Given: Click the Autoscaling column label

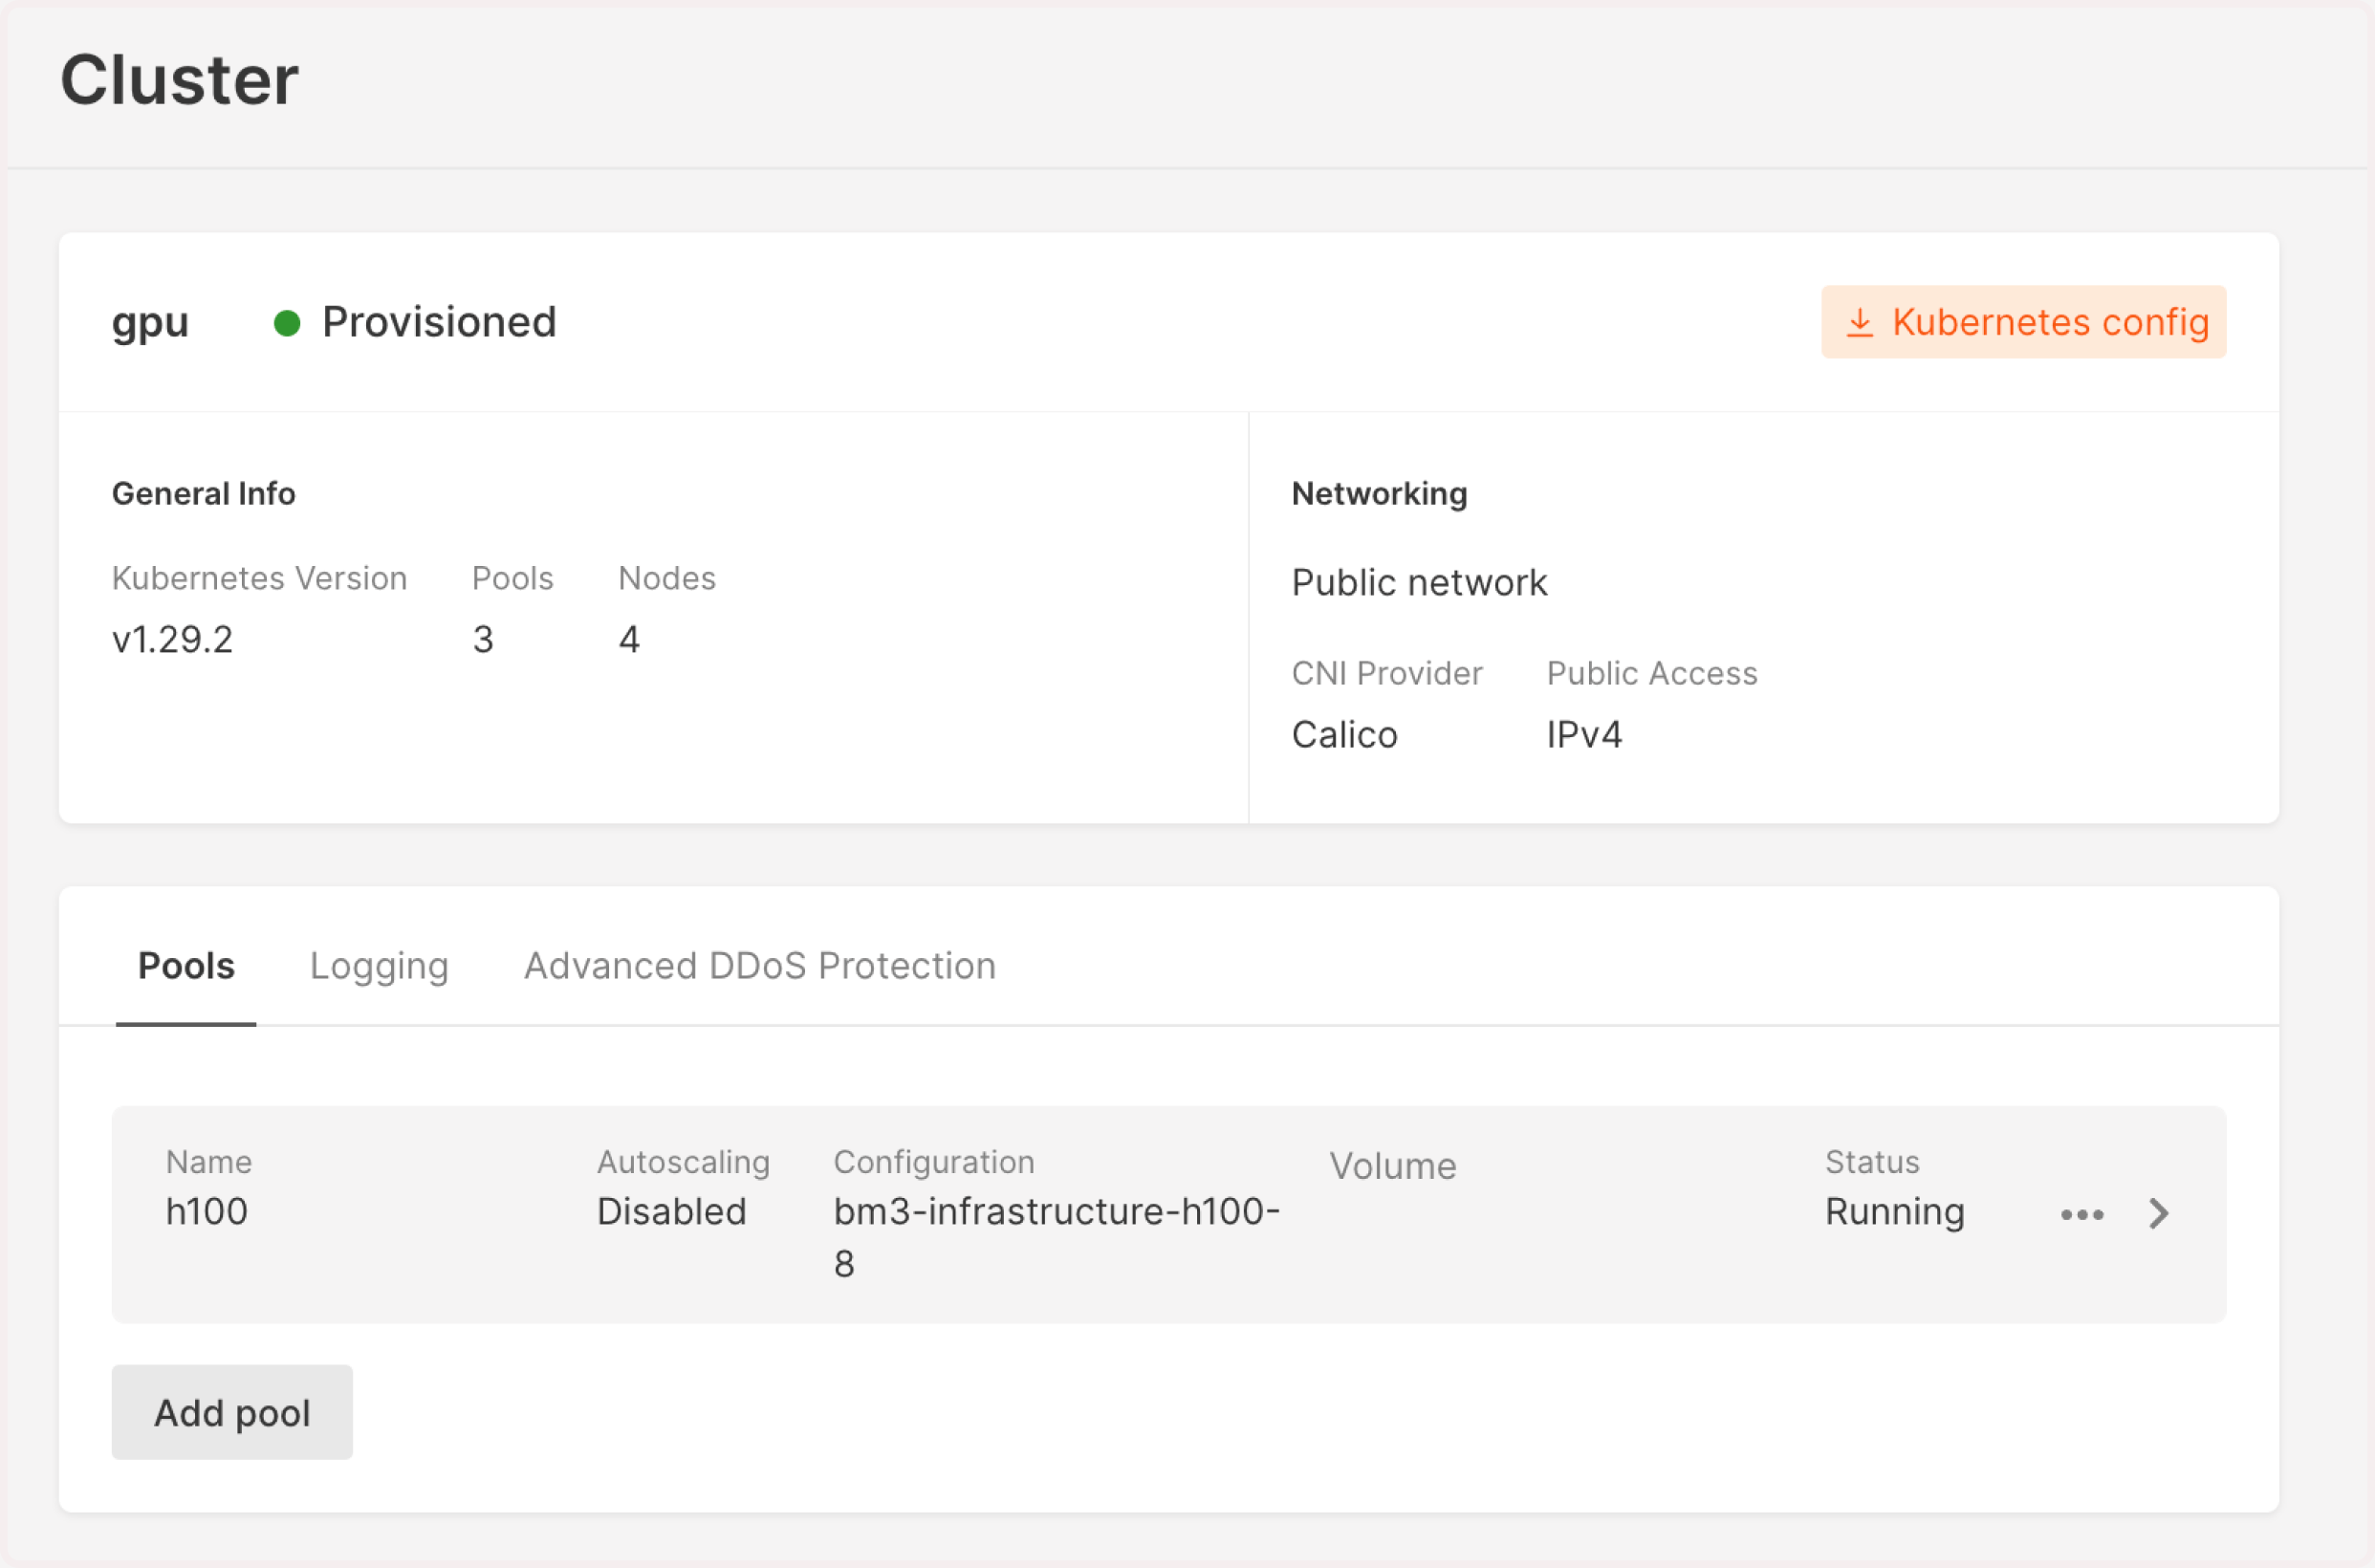Looking at the screenshot, I should [x=683, y=1161].
